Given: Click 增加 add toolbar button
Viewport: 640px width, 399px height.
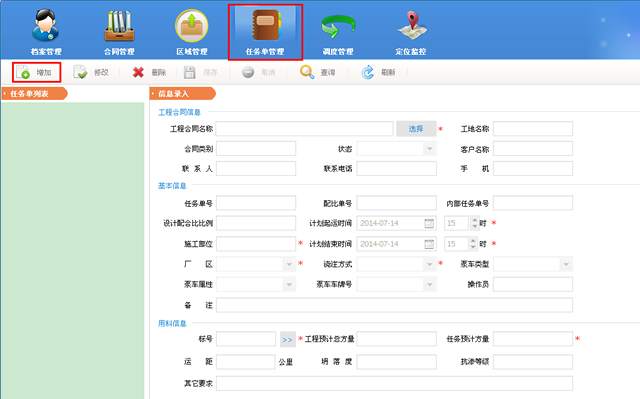Looking at the screenshot, I should (36, 73).
